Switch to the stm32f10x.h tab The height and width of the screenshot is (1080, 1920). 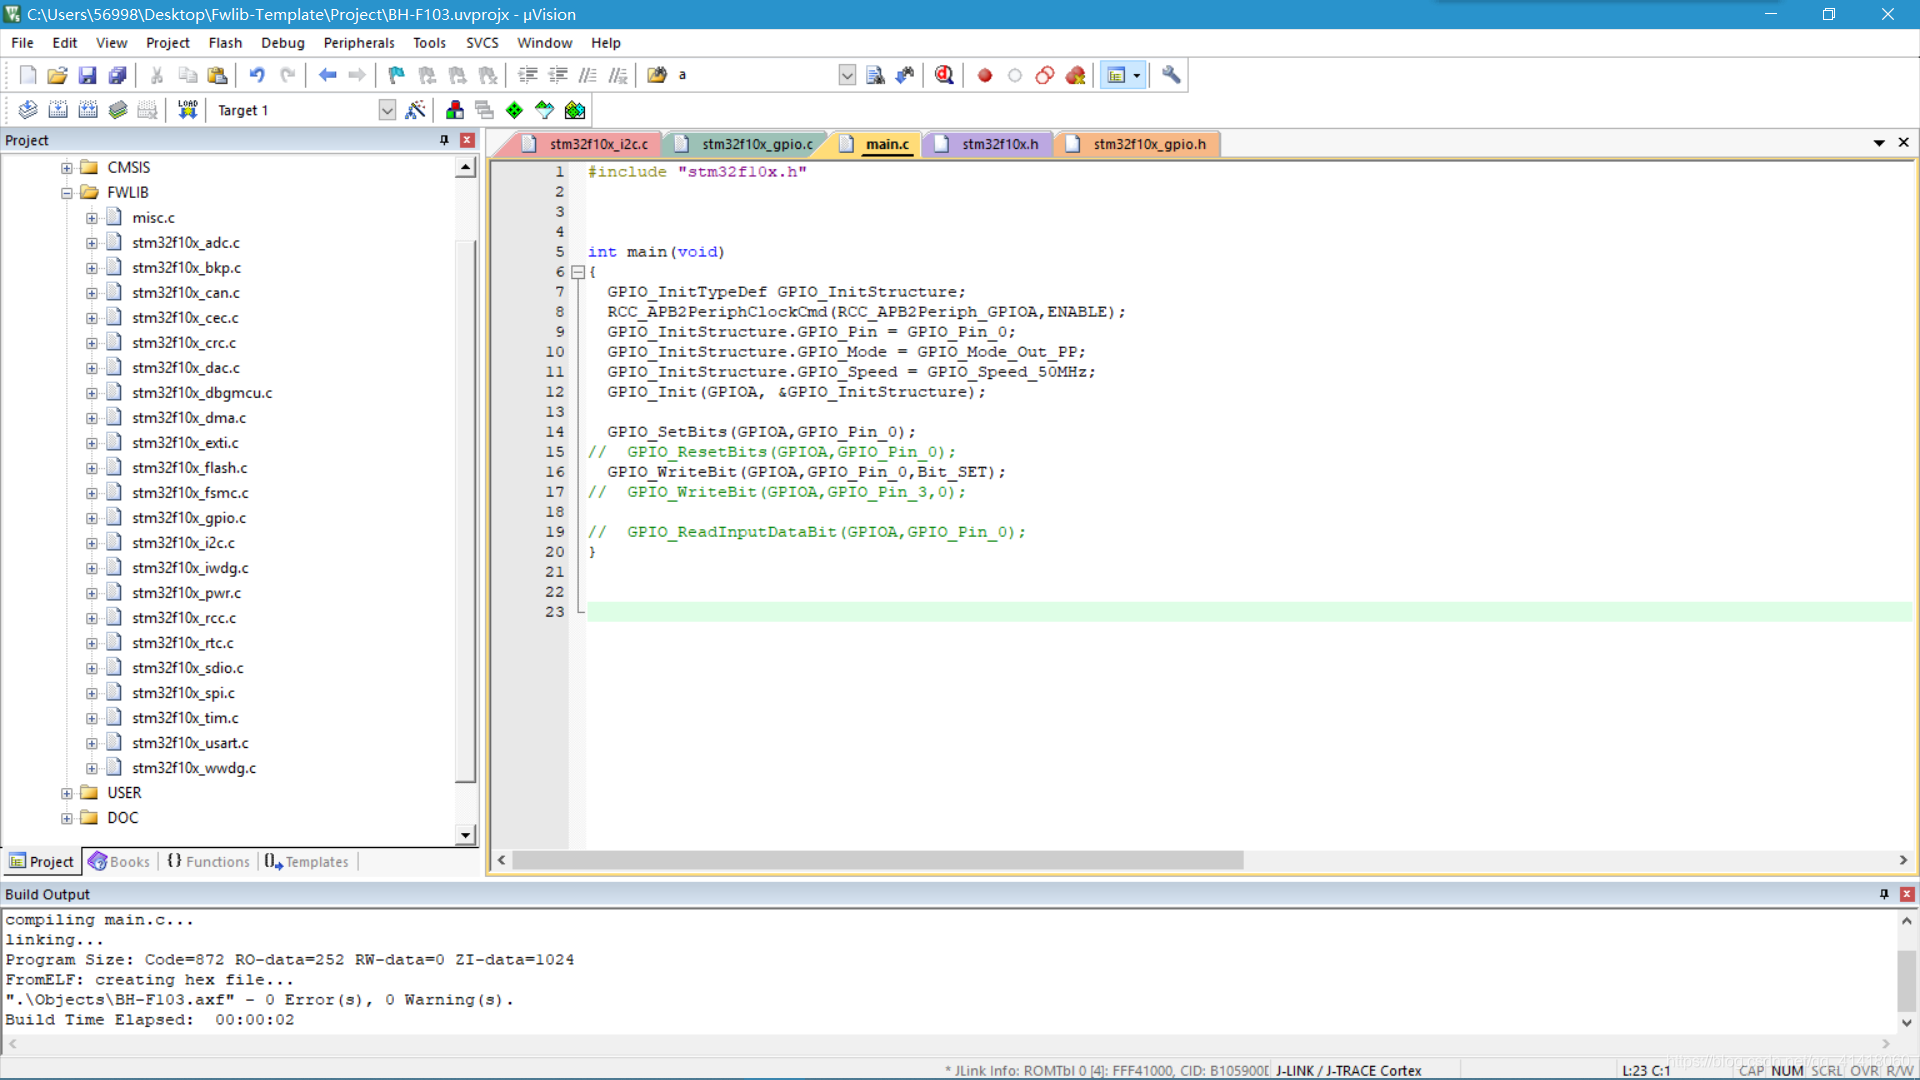point(989,144)
